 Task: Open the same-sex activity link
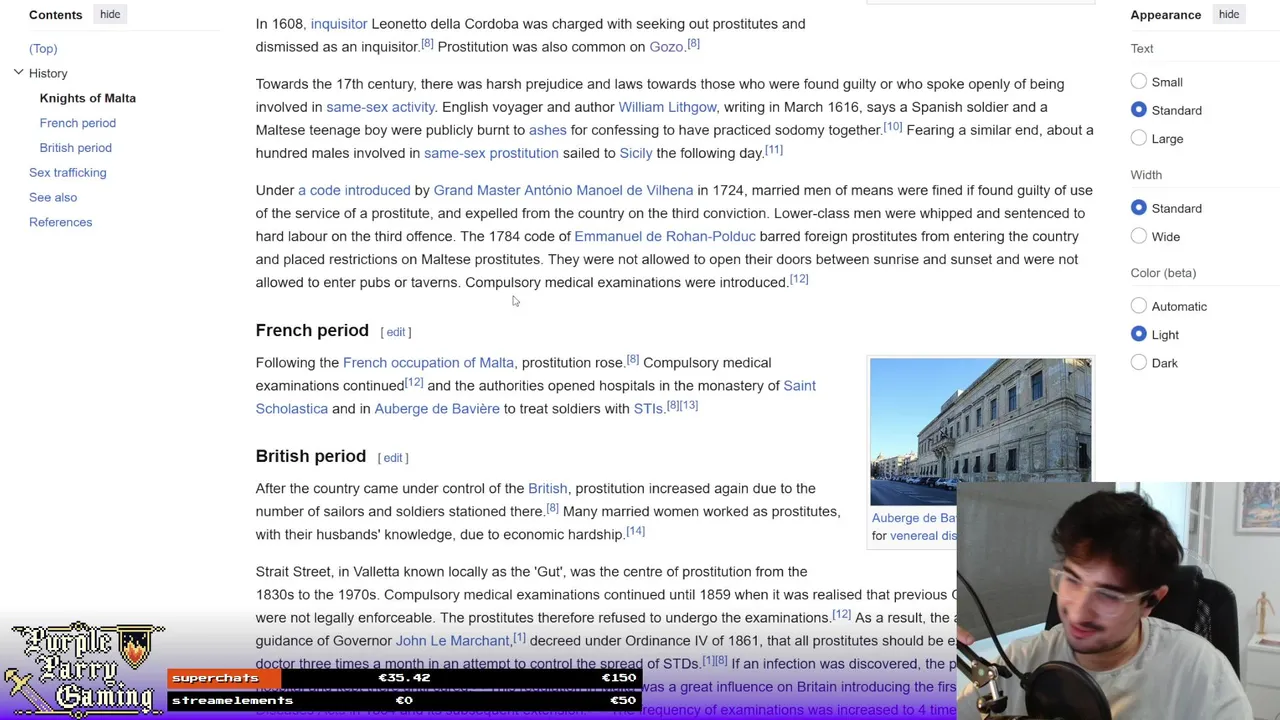pos(380,107)
